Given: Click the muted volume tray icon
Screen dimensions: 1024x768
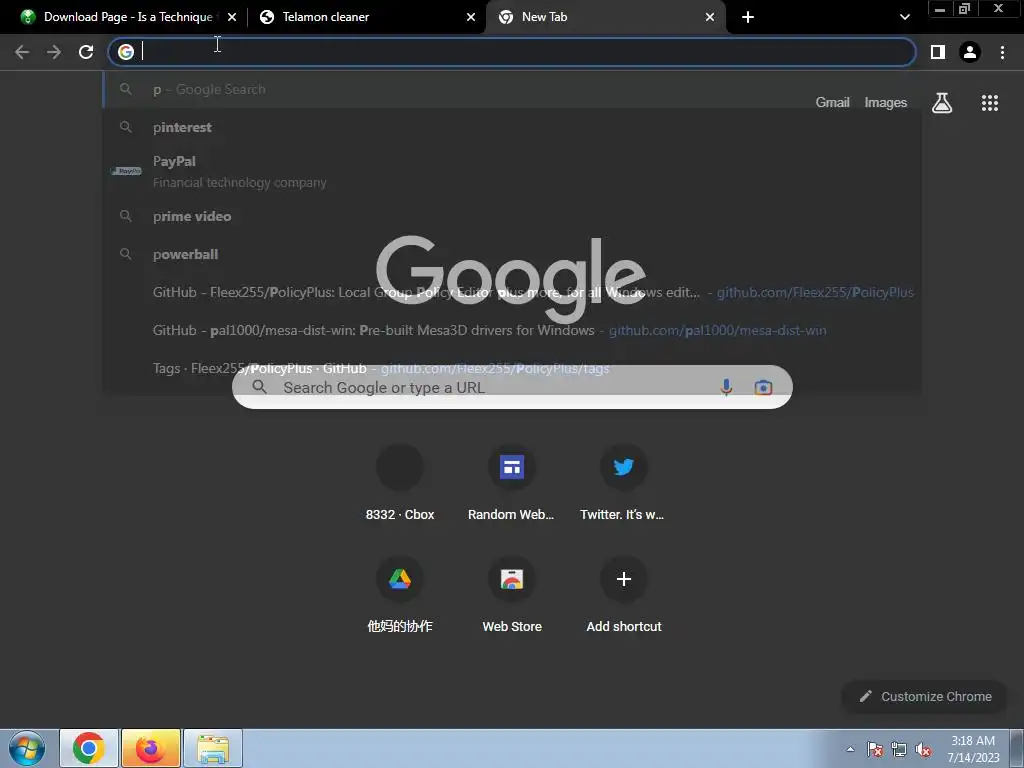Looking at the screenshot, I should click(x=923, y=749).
